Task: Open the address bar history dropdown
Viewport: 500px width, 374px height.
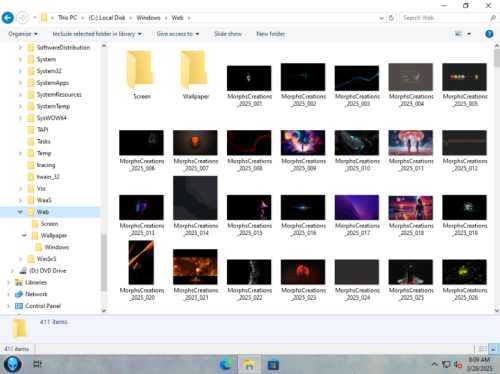Action: [x=381, y=18]
